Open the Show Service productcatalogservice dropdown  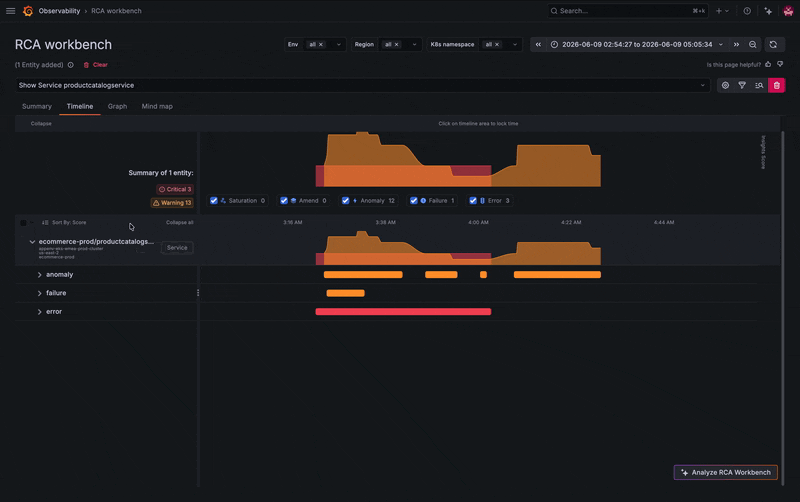click(362, 85)
